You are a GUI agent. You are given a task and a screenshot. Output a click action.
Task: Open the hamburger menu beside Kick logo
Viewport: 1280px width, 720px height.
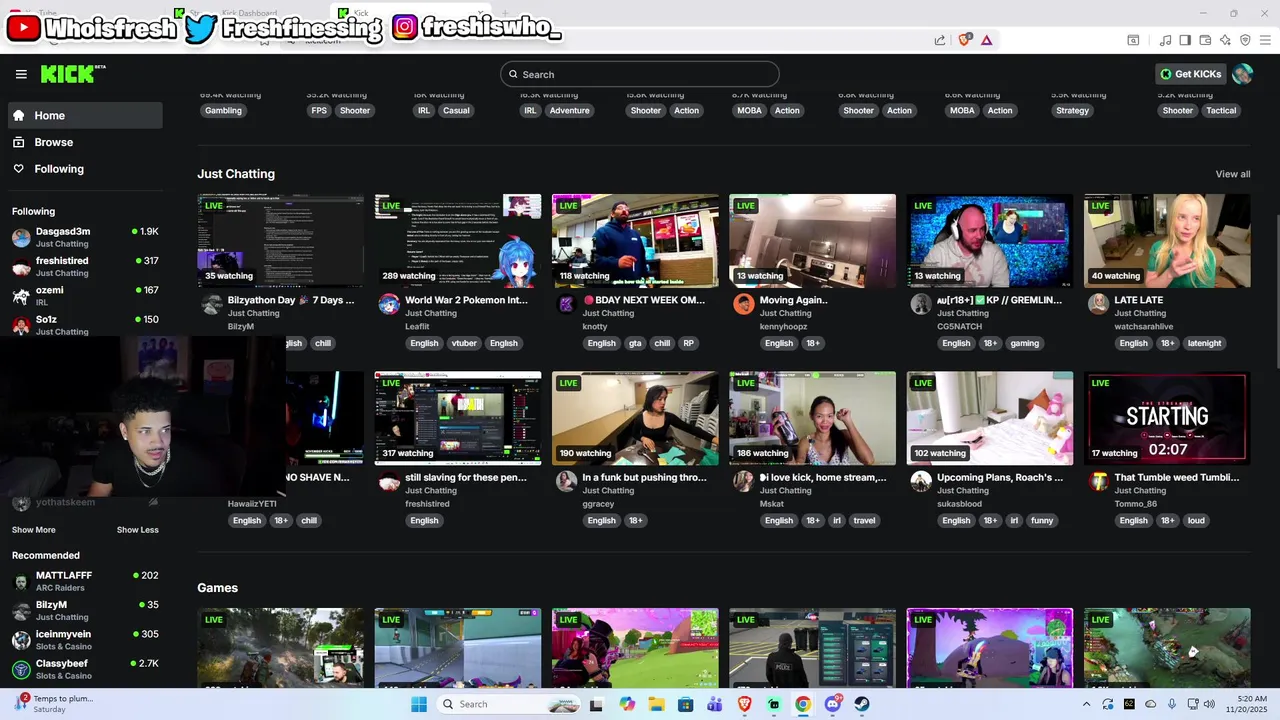[21, 74]
